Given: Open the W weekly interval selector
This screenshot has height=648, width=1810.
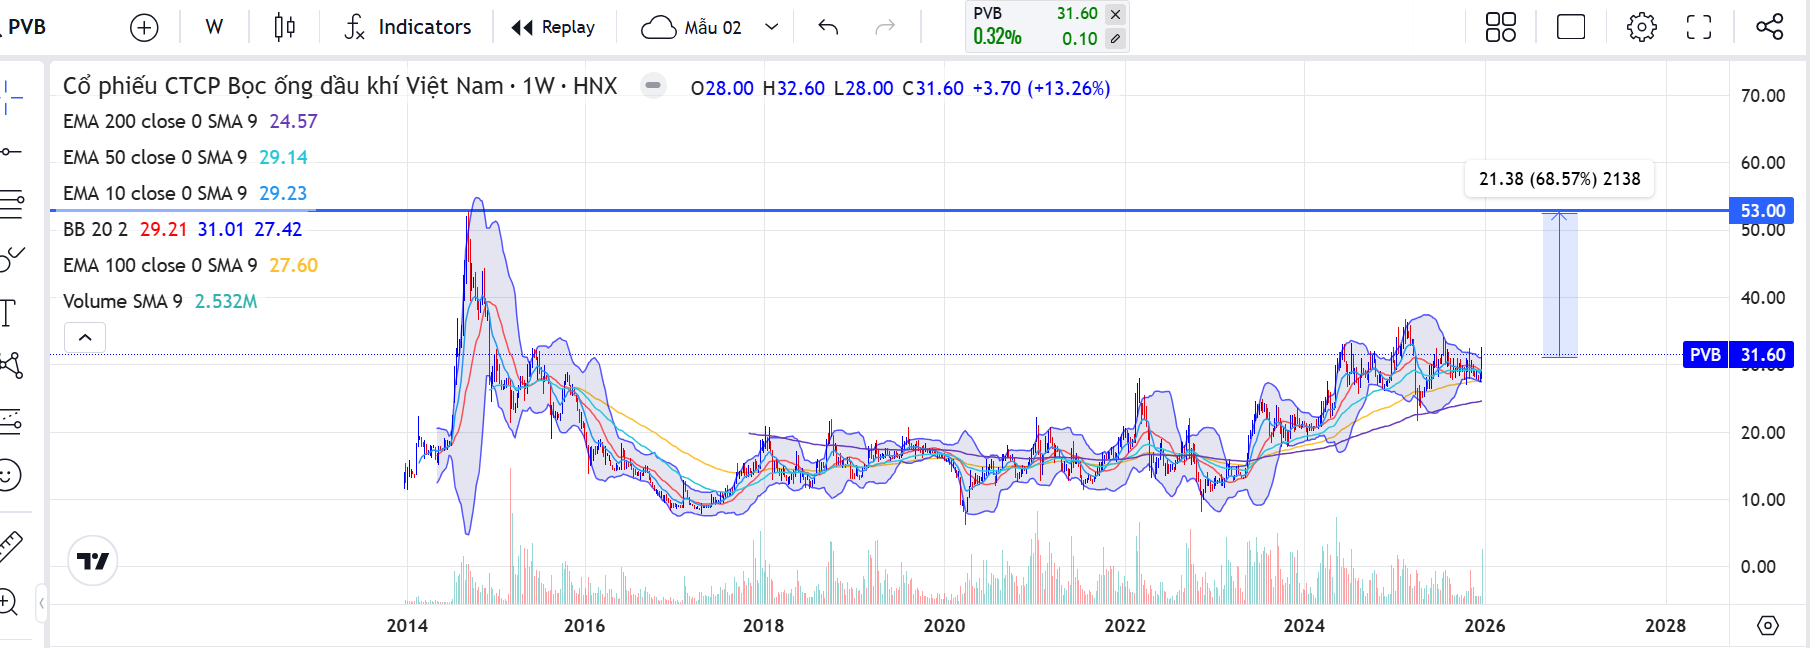Looking at the screenshot, I should [214, 27].
